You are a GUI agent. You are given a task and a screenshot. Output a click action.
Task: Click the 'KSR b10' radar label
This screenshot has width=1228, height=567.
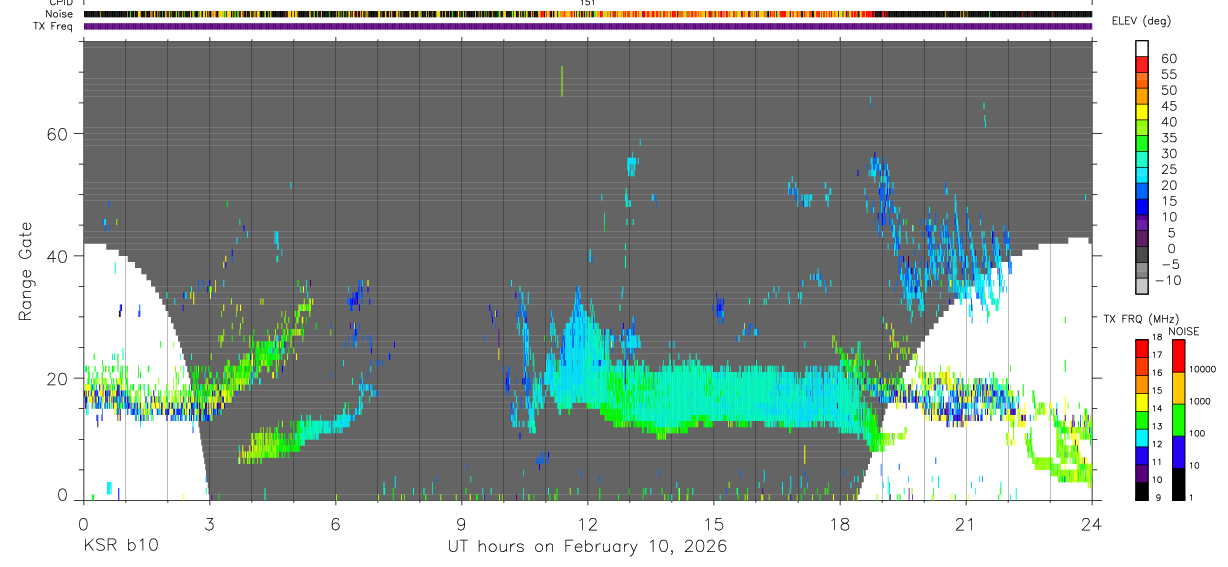pyautogui.click(x=121, y=546)
